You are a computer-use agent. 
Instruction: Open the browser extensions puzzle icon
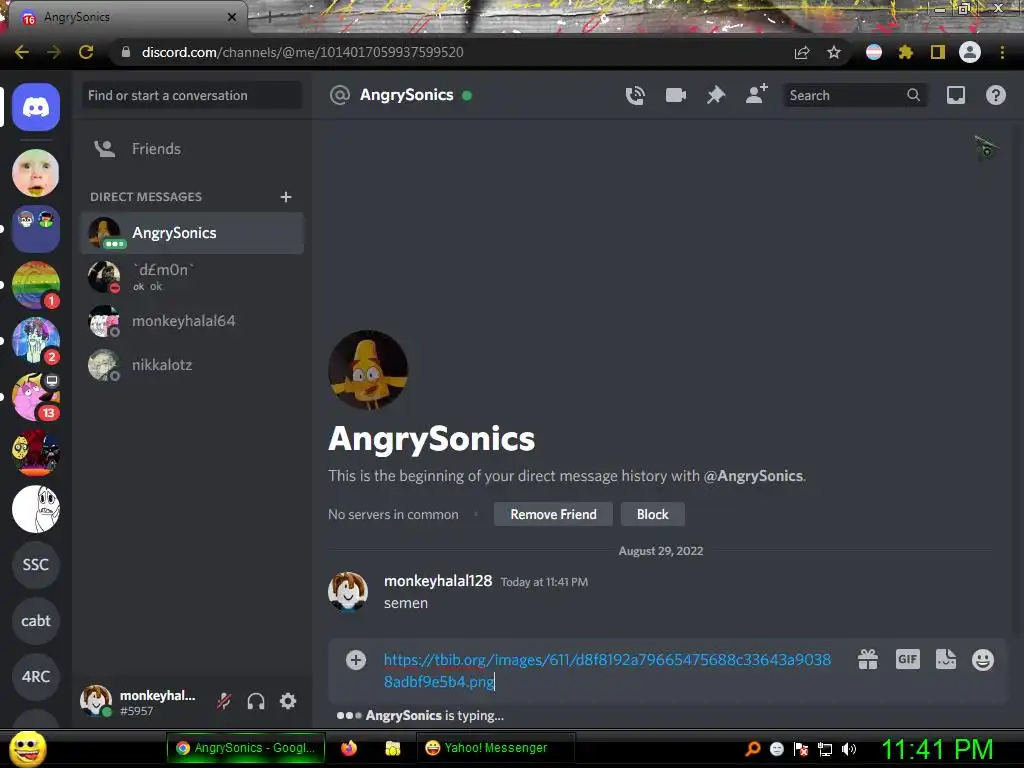(x=906, y=52)
